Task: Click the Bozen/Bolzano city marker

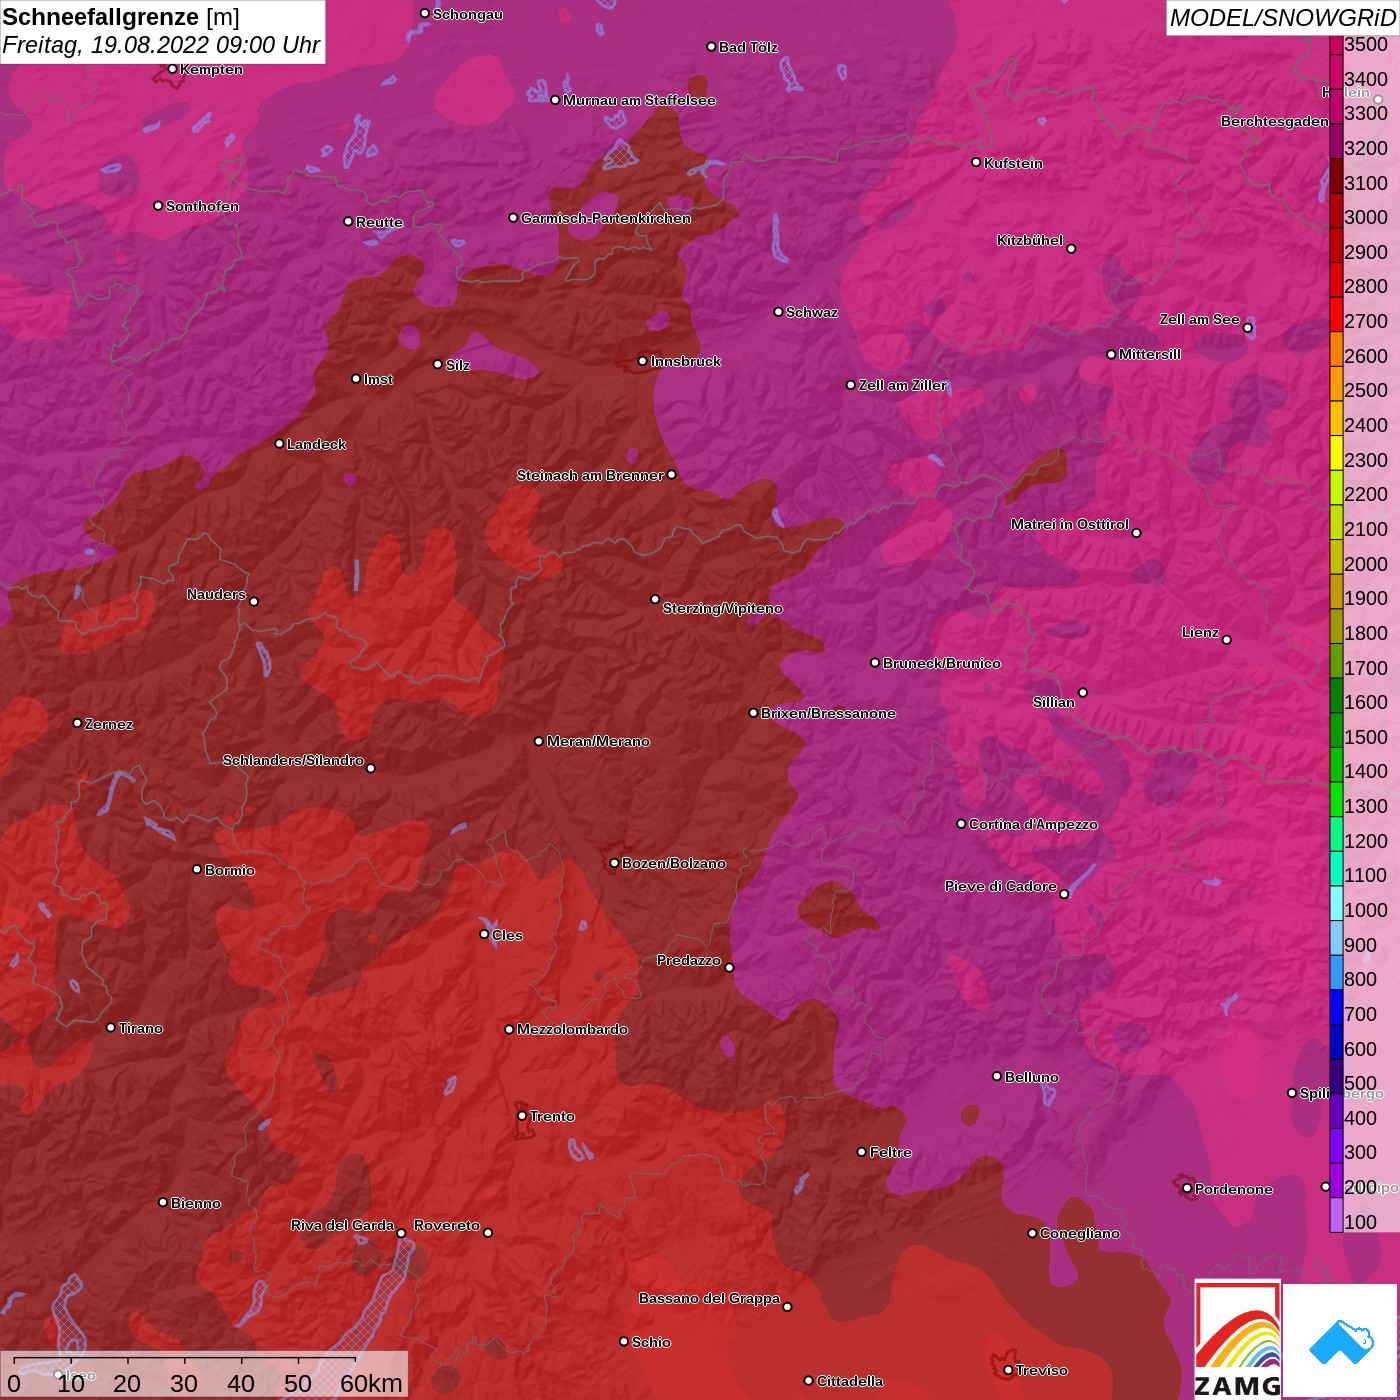Action: [614, 863]
